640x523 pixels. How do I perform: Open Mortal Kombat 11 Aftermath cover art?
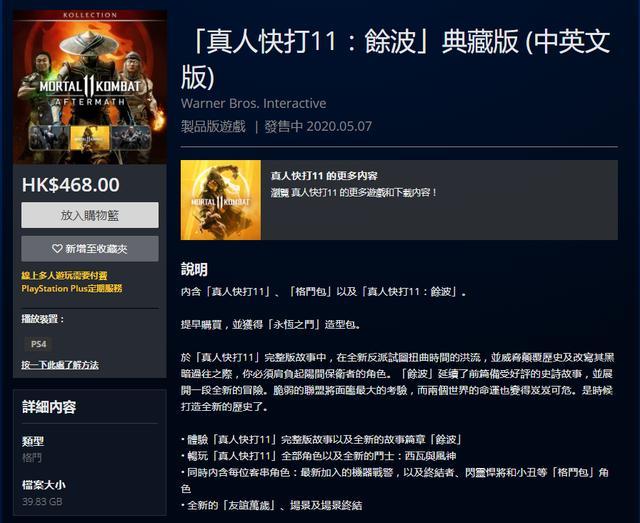[x=90, y=87]
